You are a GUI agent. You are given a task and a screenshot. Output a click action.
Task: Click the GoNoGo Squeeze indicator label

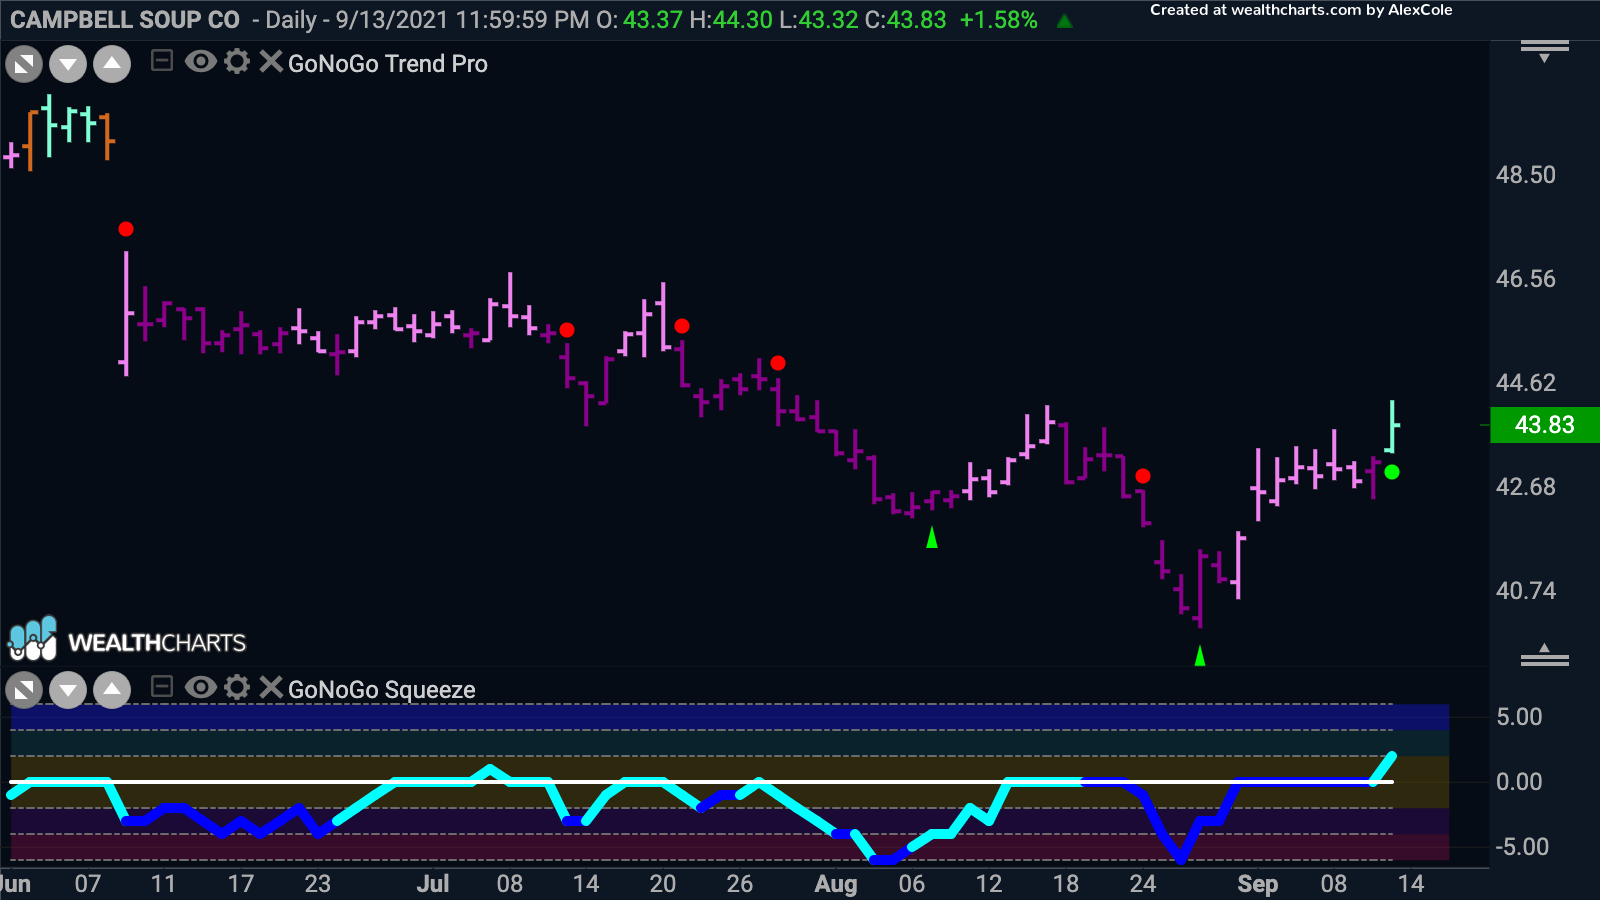(381, 690)
